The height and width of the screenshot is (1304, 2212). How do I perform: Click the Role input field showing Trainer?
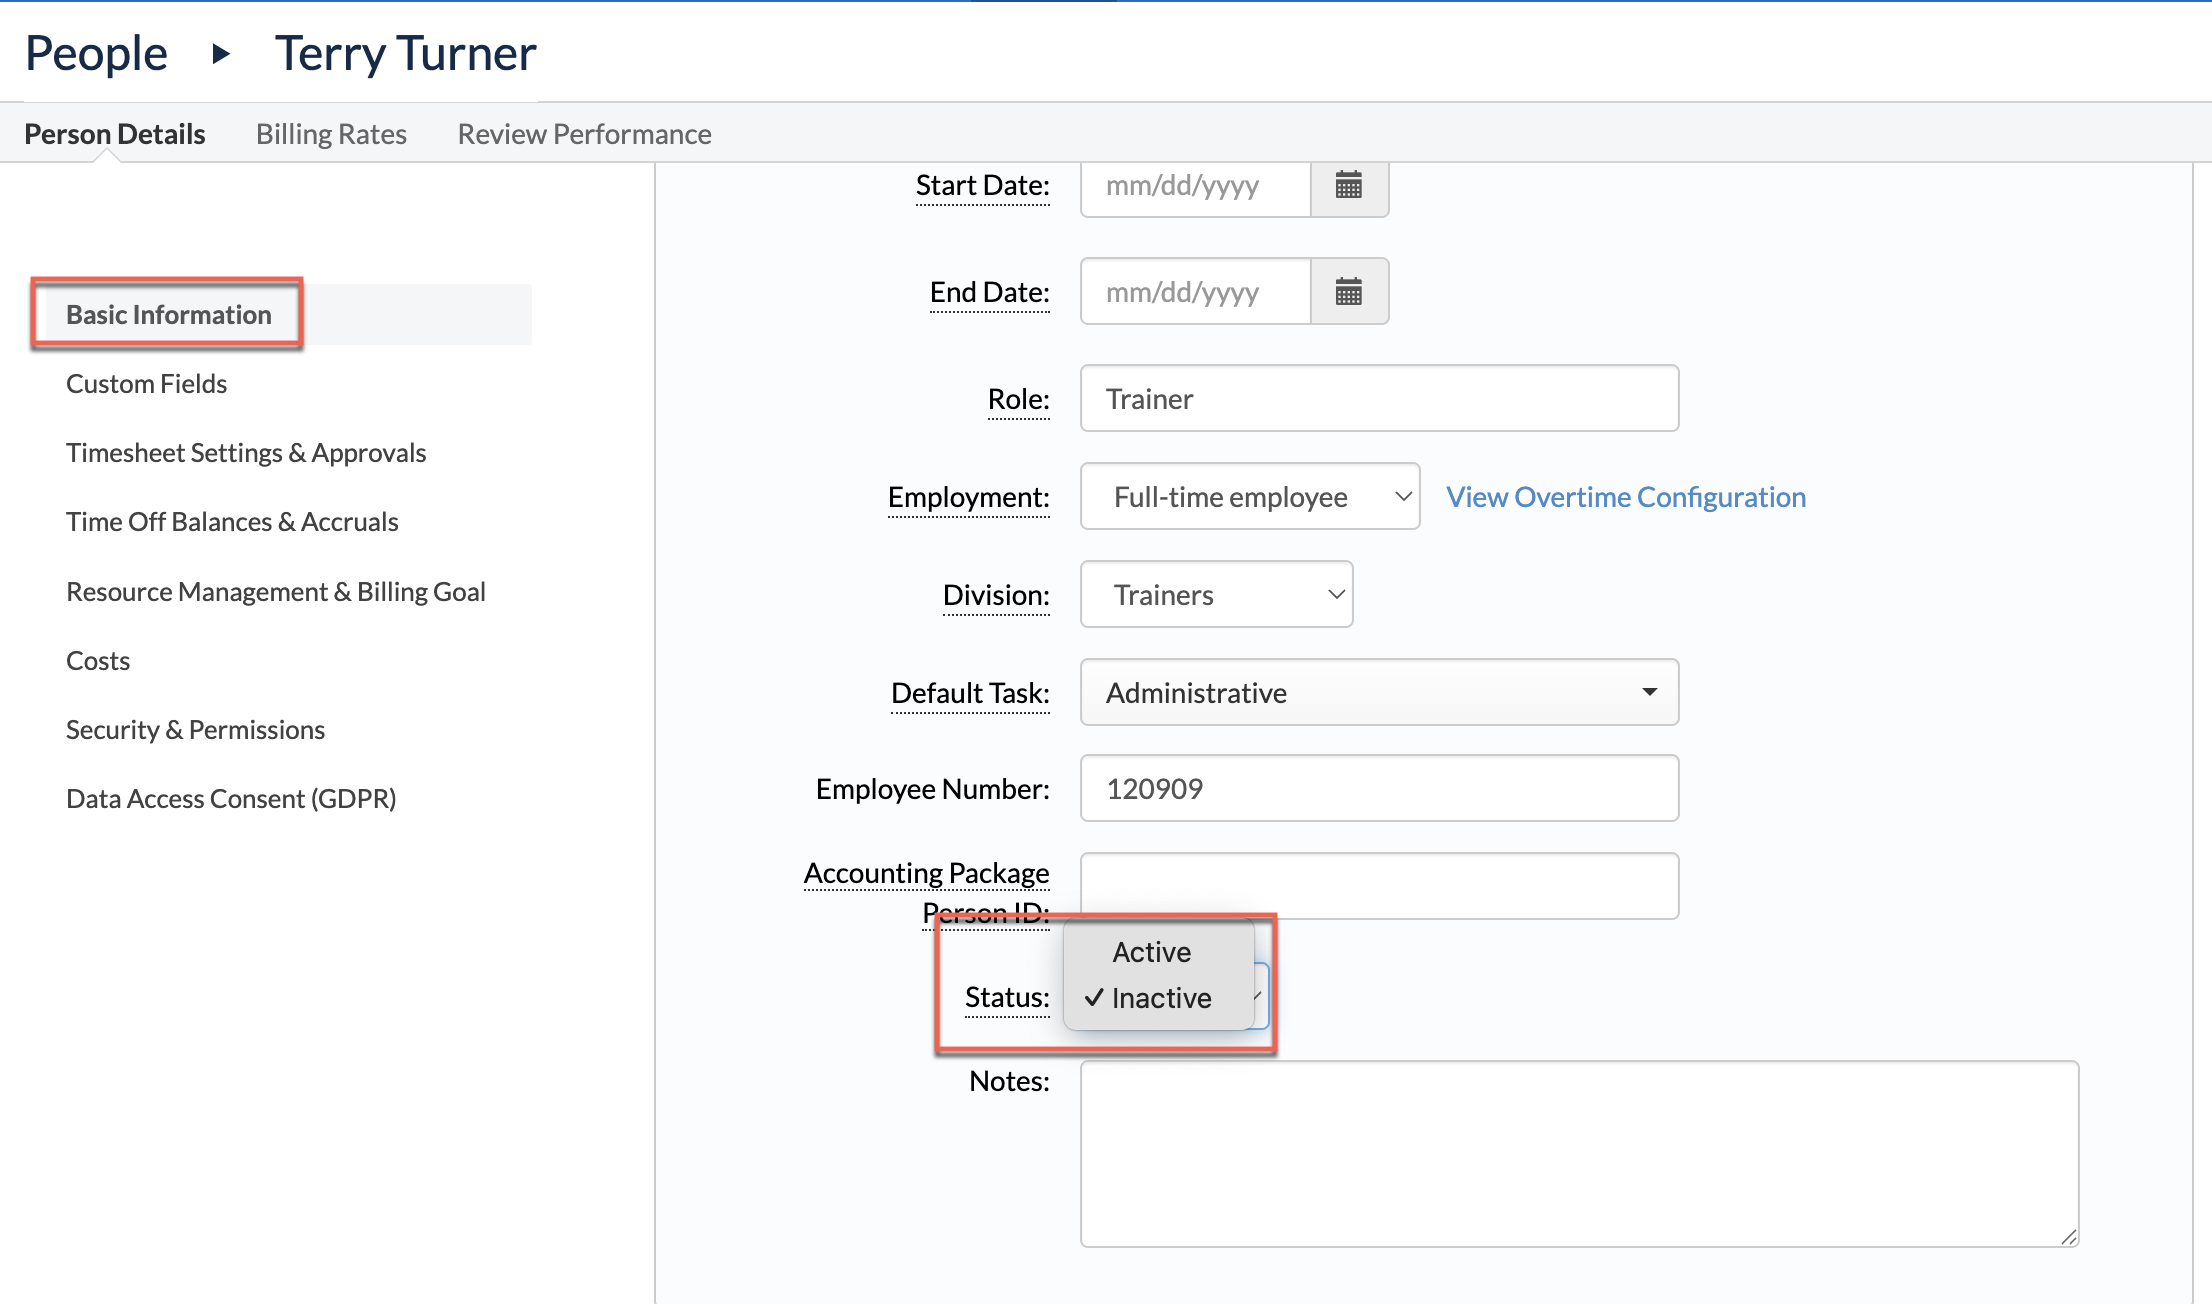[1378, 398]
